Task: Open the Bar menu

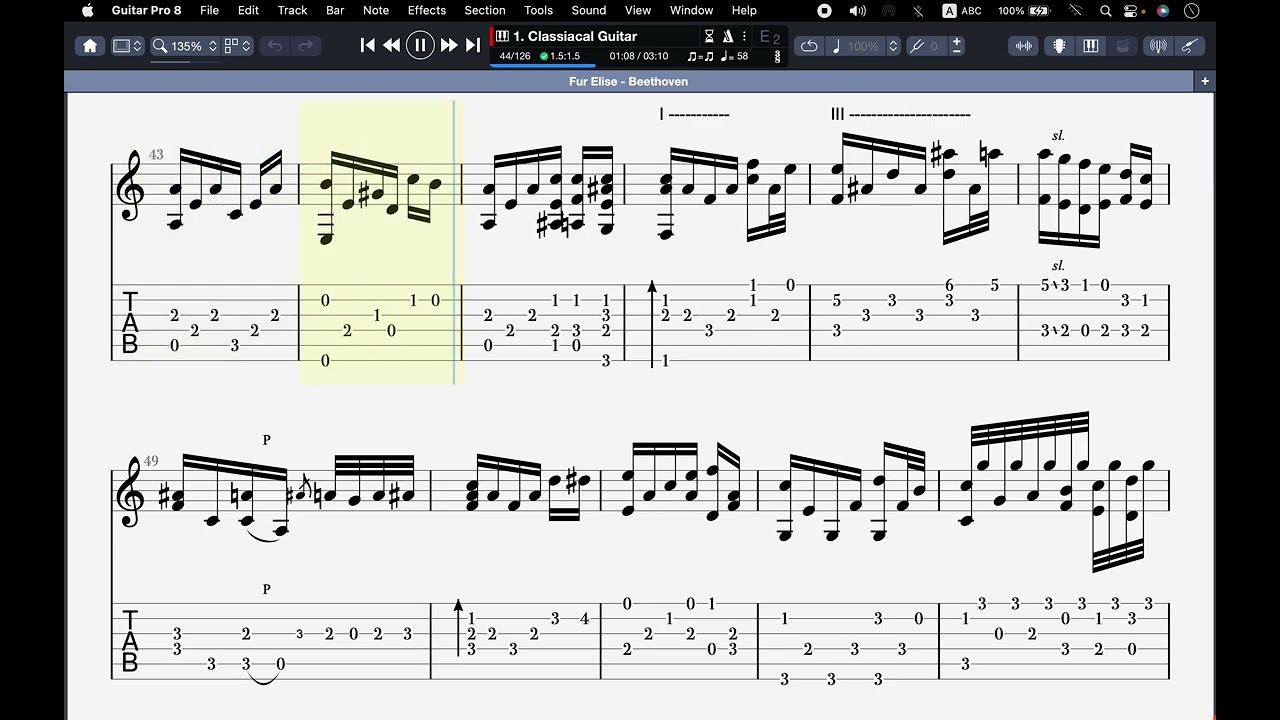Action: tap(335, 10)
